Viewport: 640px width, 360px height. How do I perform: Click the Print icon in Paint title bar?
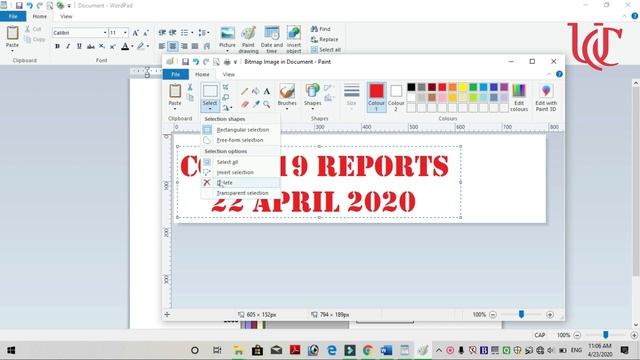(227, 62)
